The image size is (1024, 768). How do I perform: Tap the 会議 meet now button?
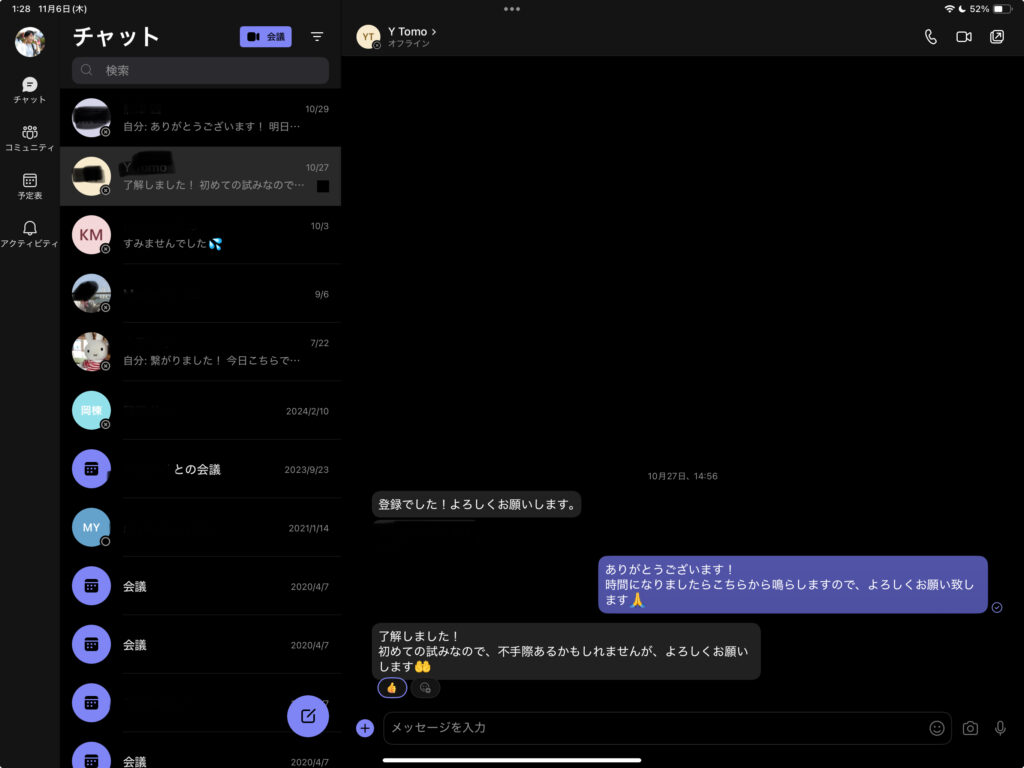(x=265, y=37)
